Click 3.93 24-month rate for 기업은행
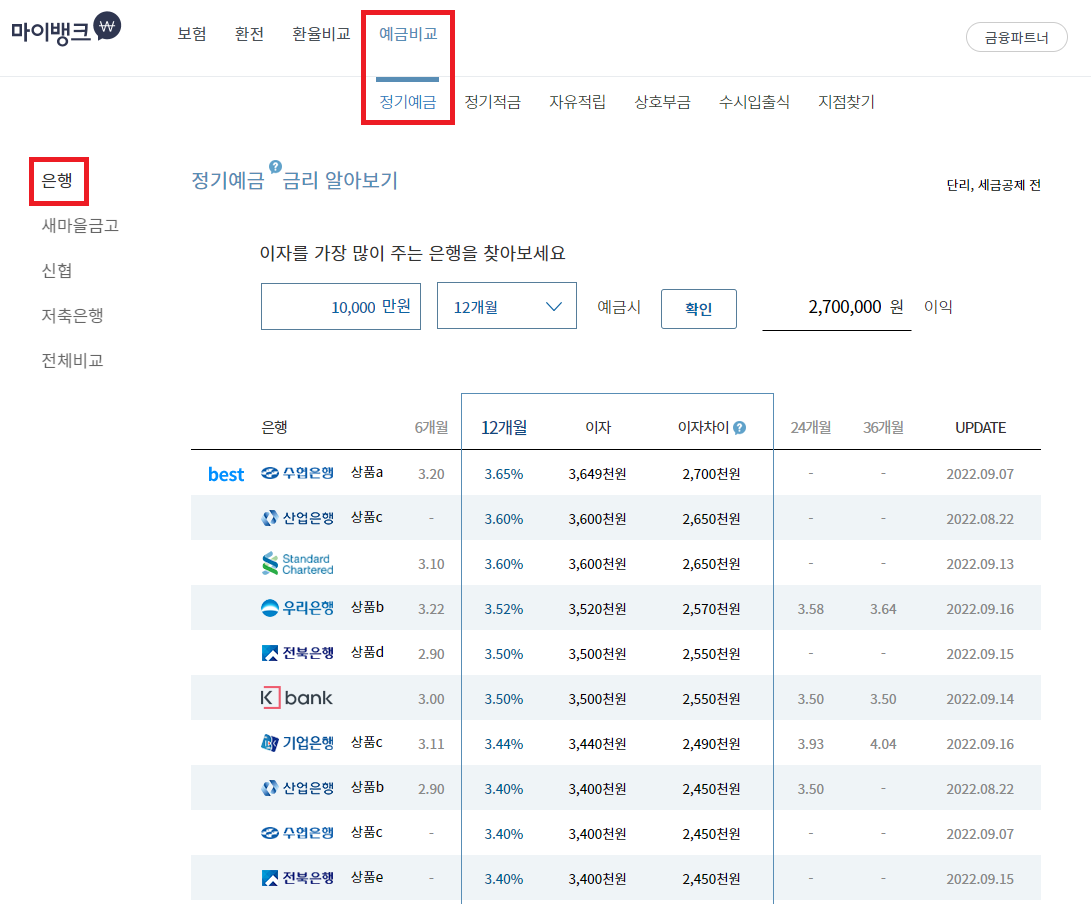 click(811, 744)
